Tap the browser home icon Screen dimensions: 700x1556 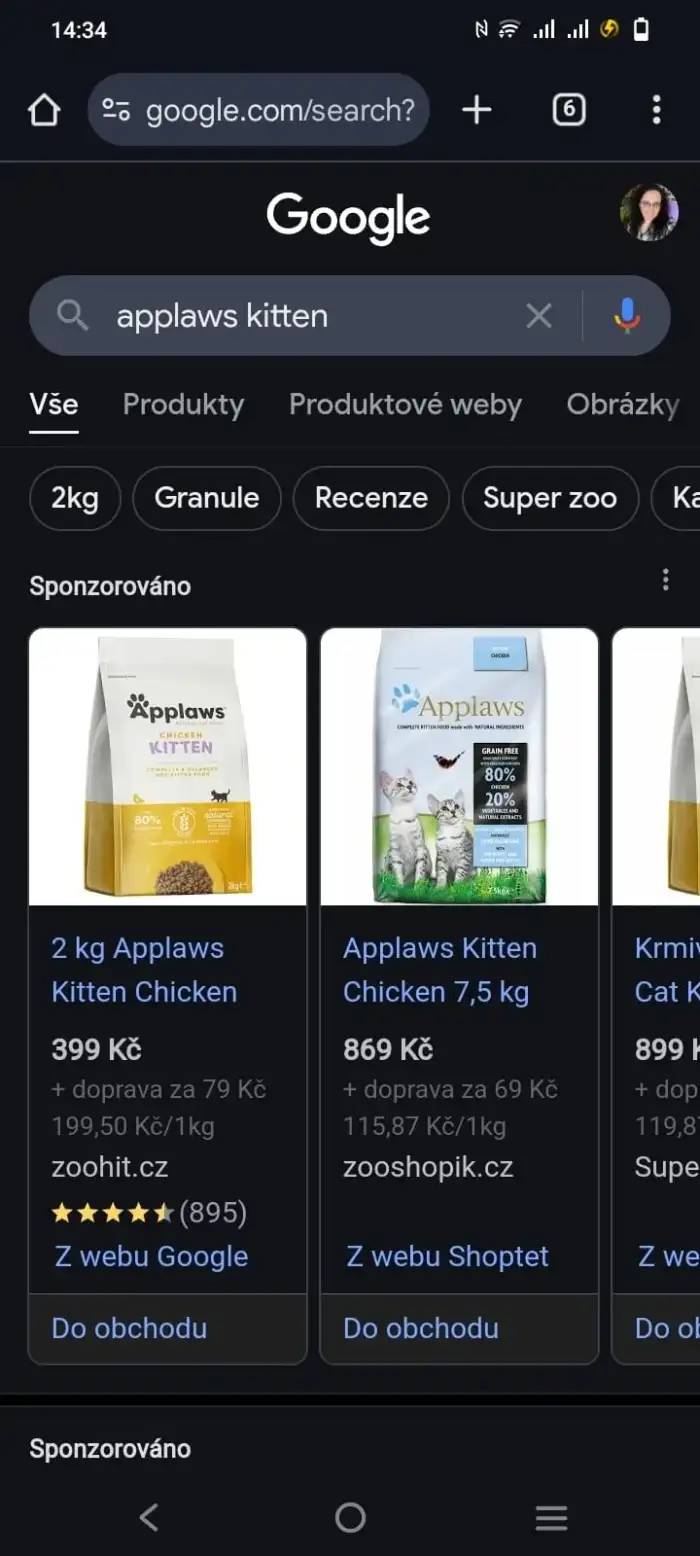point(44,110)
